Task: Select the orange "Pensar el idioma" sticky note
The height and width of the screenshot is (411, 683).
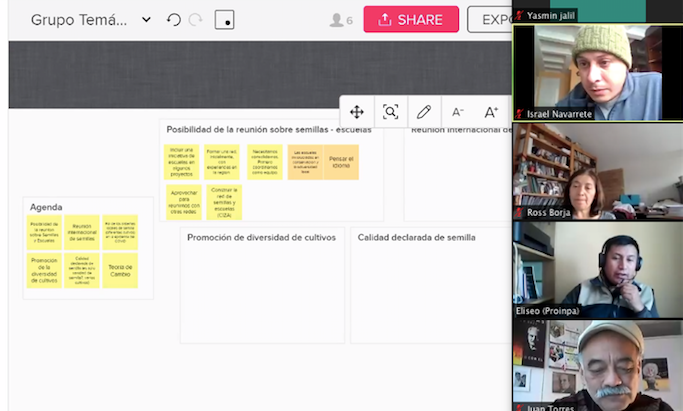Action: (341, 162)
